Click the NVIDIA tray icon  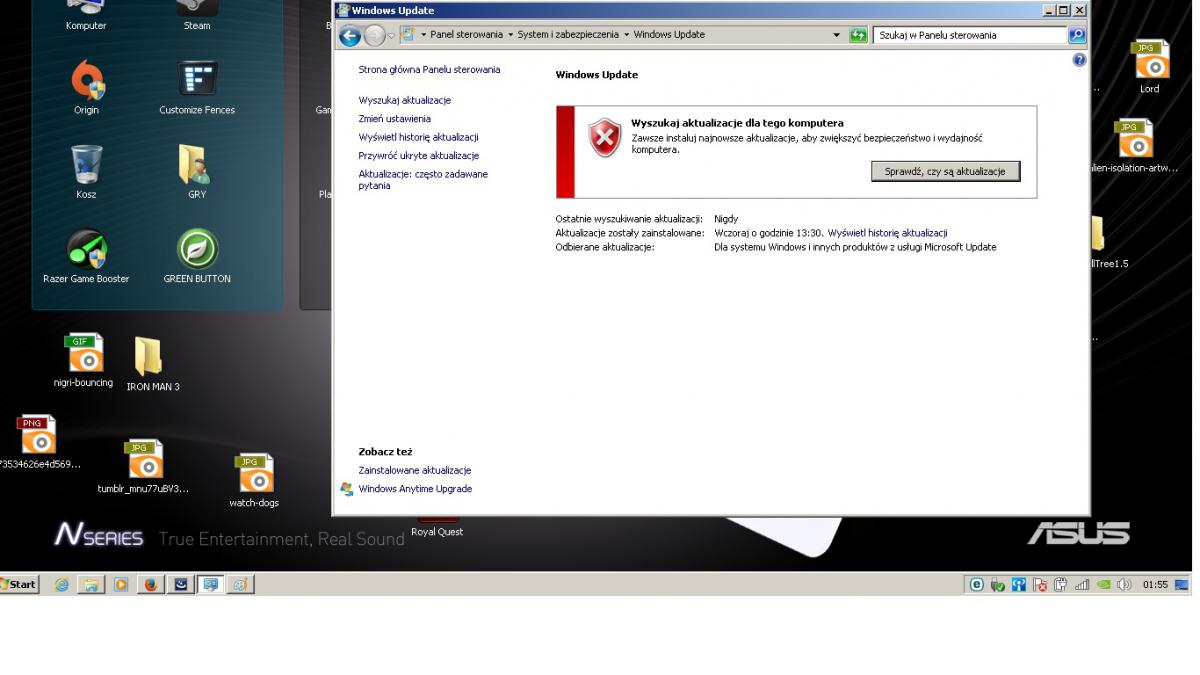[x=1103, y=585]
